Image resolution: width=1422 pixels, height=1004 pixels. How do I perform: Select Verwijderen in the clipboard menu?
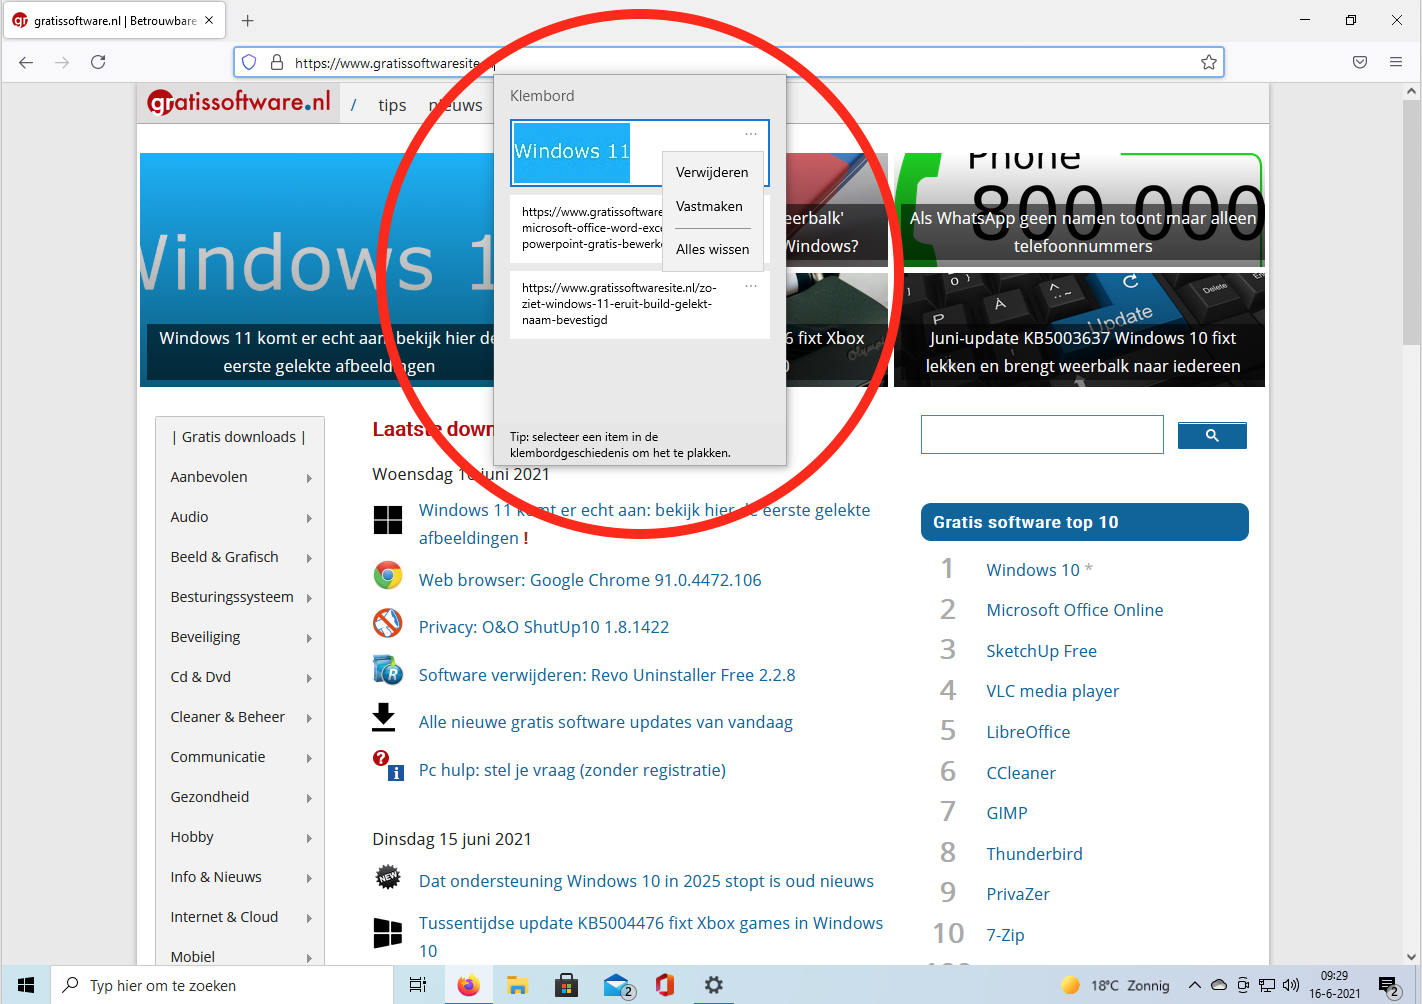pyautogui.click(x=711, y=172)
